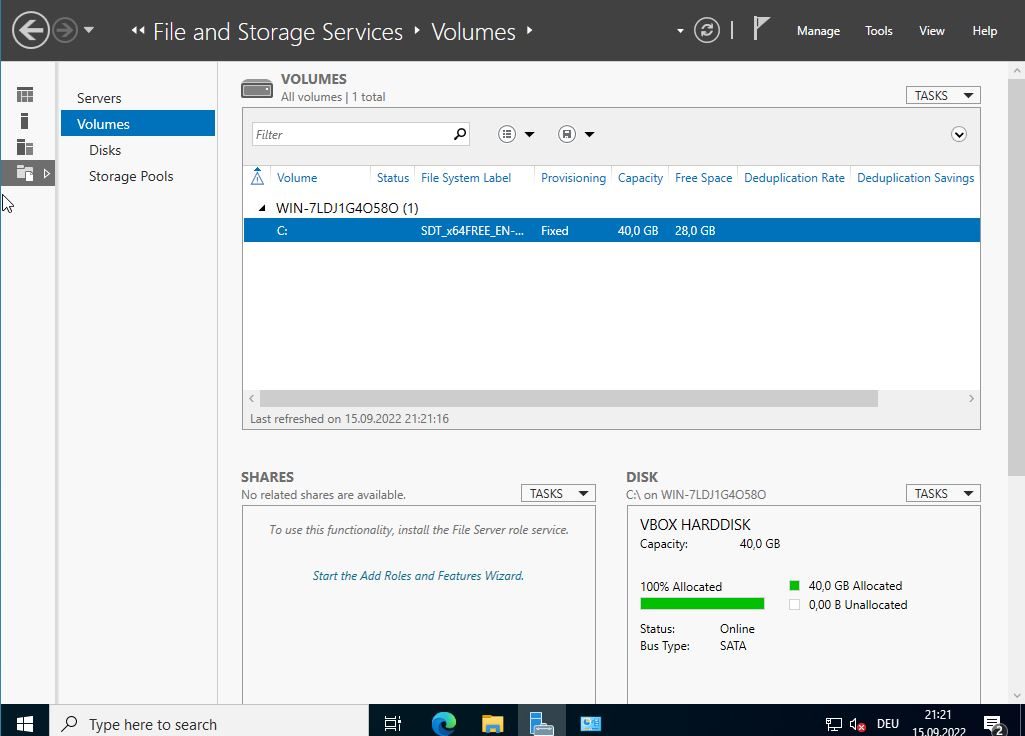Click the back navigation arrow button
The height and width of the screenshot is (736, 1025).
point(31,30)
